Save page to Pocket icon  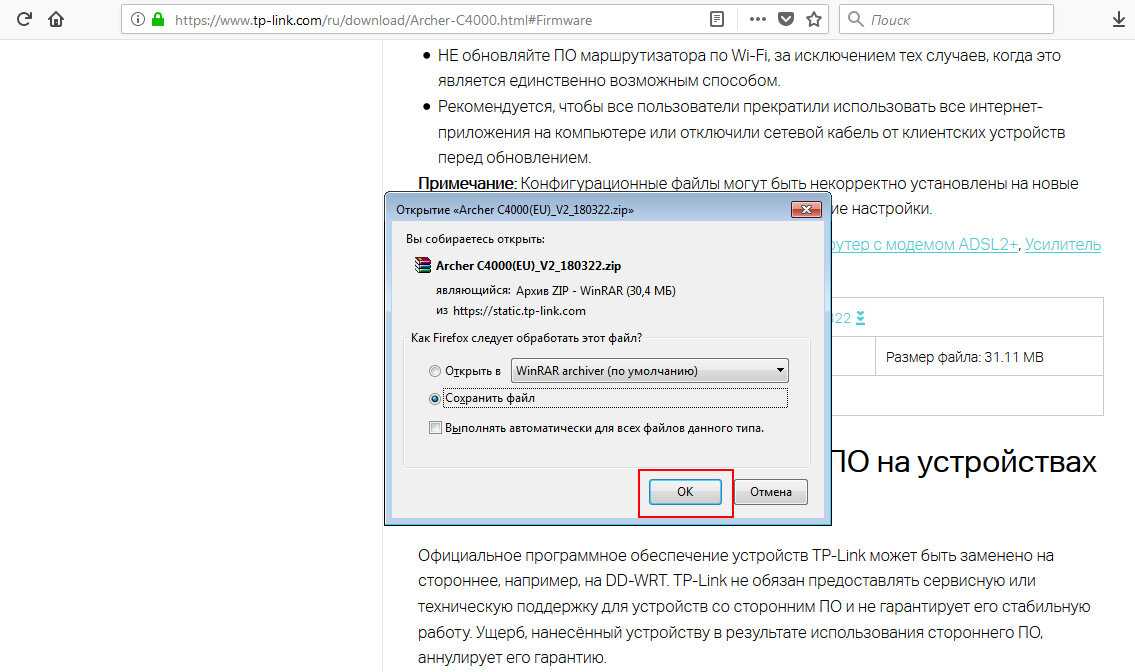pos(786,20)
